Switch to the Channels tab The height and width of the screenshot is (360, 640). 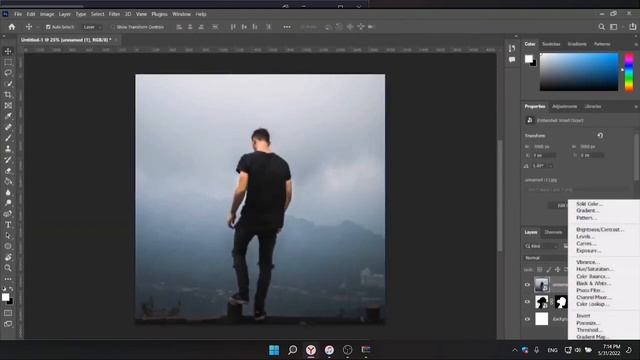point(553,232)
